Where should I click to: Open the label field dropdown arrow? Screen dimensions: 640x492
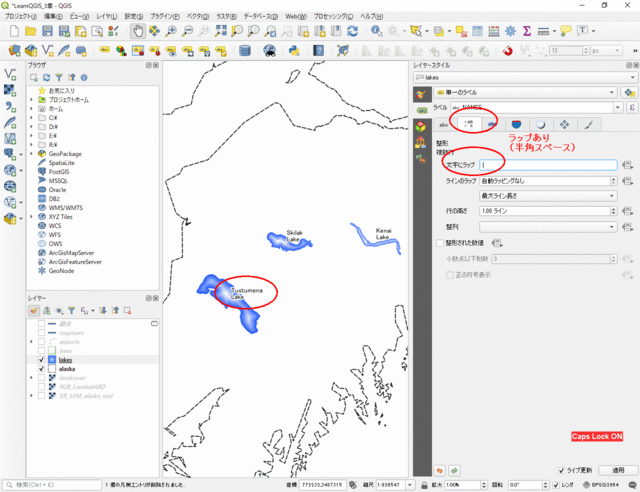click(x=618, y=107)
